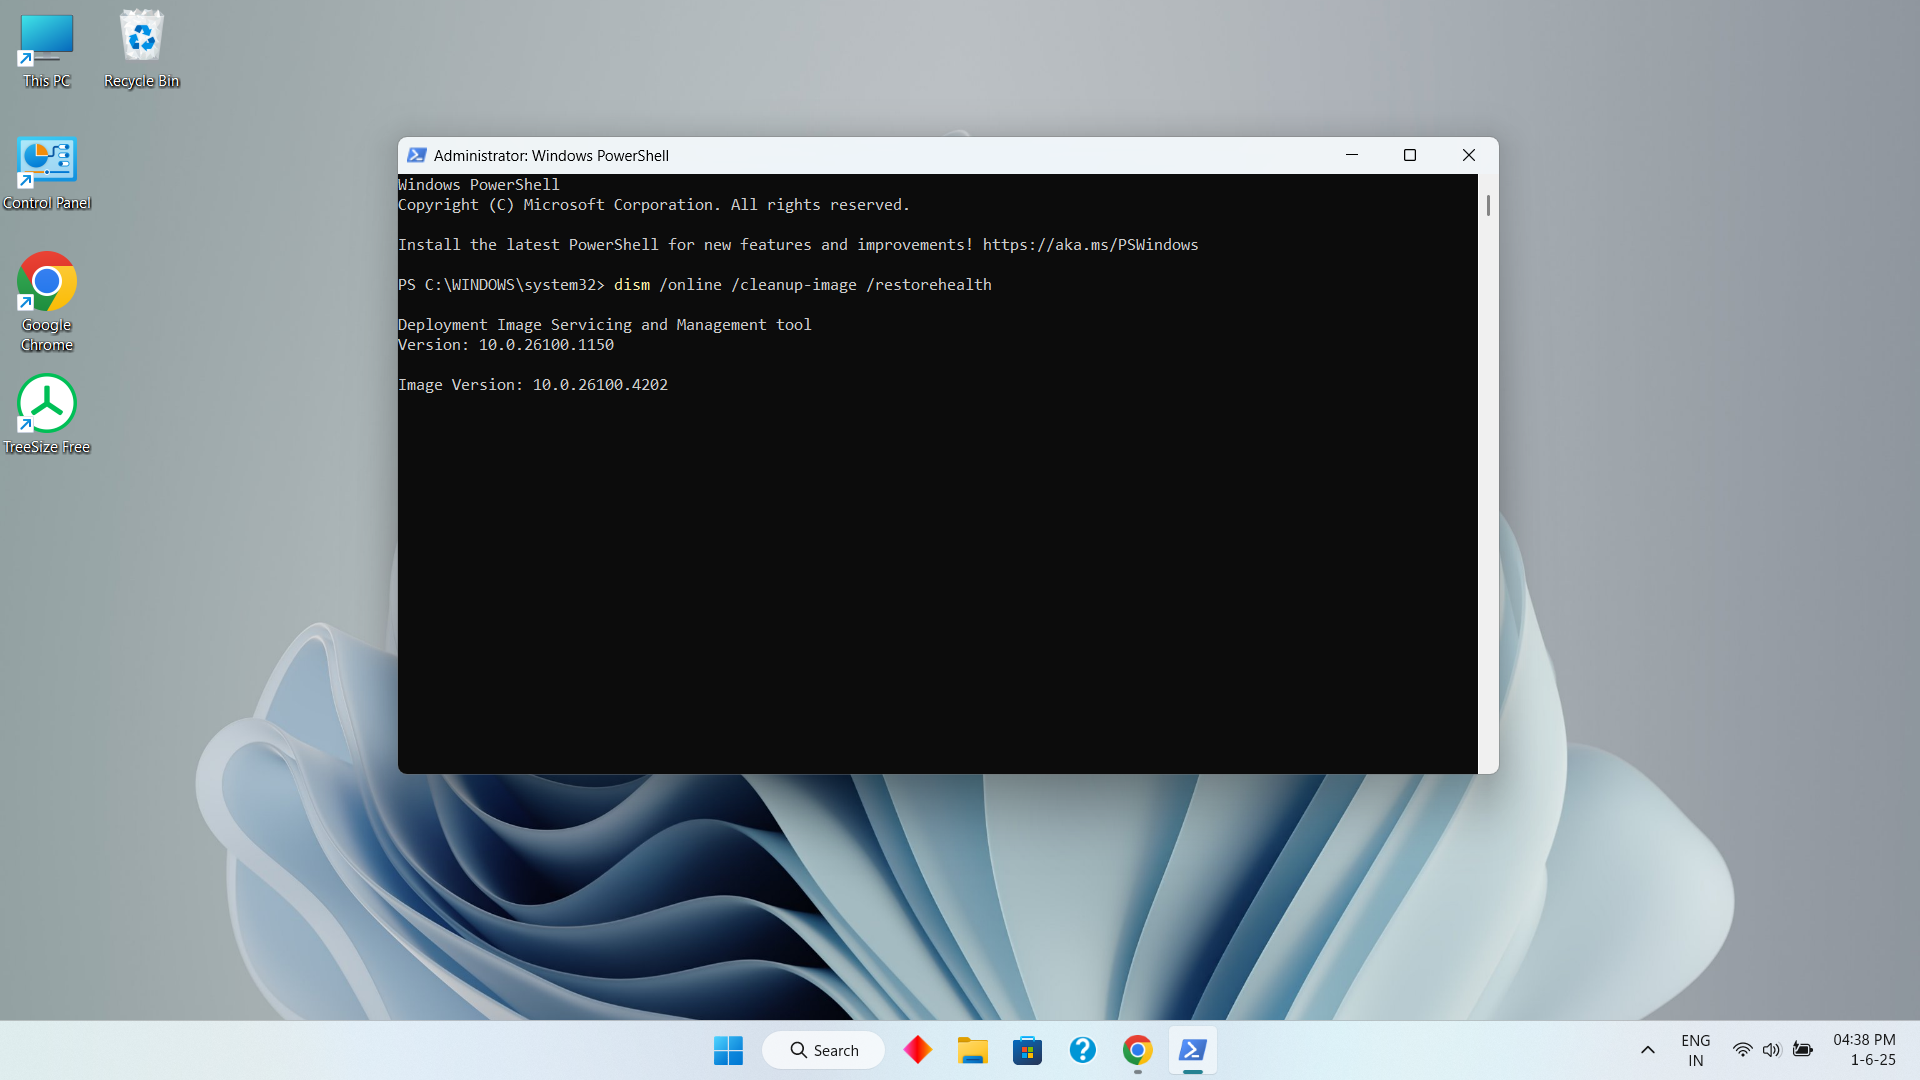Open Get Help from the taskbar
This screenshot has height=1080, width=1920.
(x=1082, y=1050)
